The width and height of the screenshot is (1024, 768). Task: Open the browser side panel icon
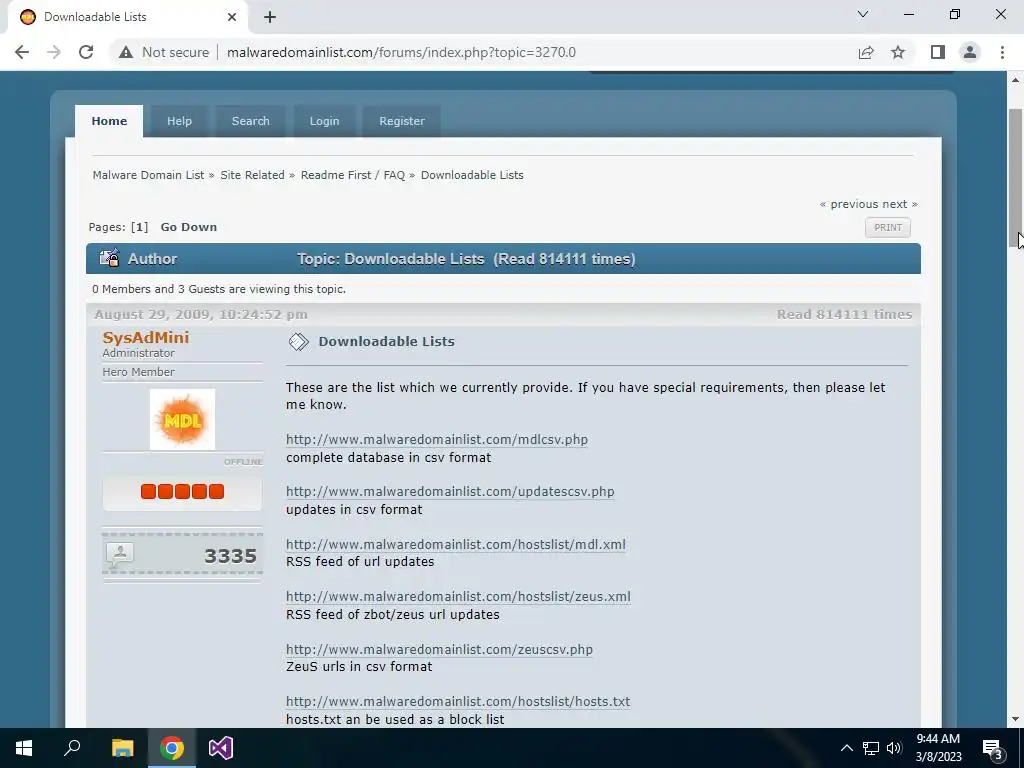pyautogui.click(x=938, y=52)
